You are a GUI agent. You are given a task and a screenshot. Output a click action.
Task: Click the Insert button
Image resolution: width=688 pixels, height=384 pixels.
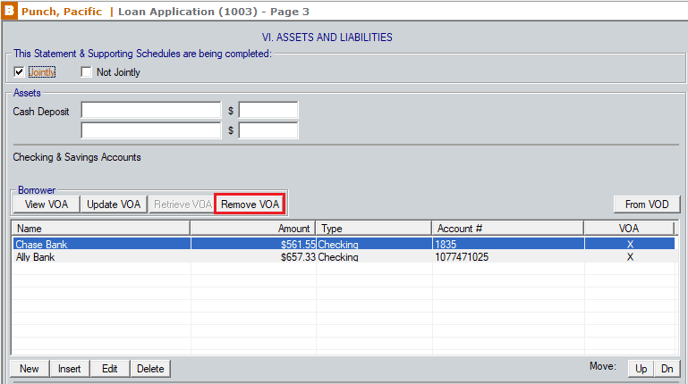point(69,369)
